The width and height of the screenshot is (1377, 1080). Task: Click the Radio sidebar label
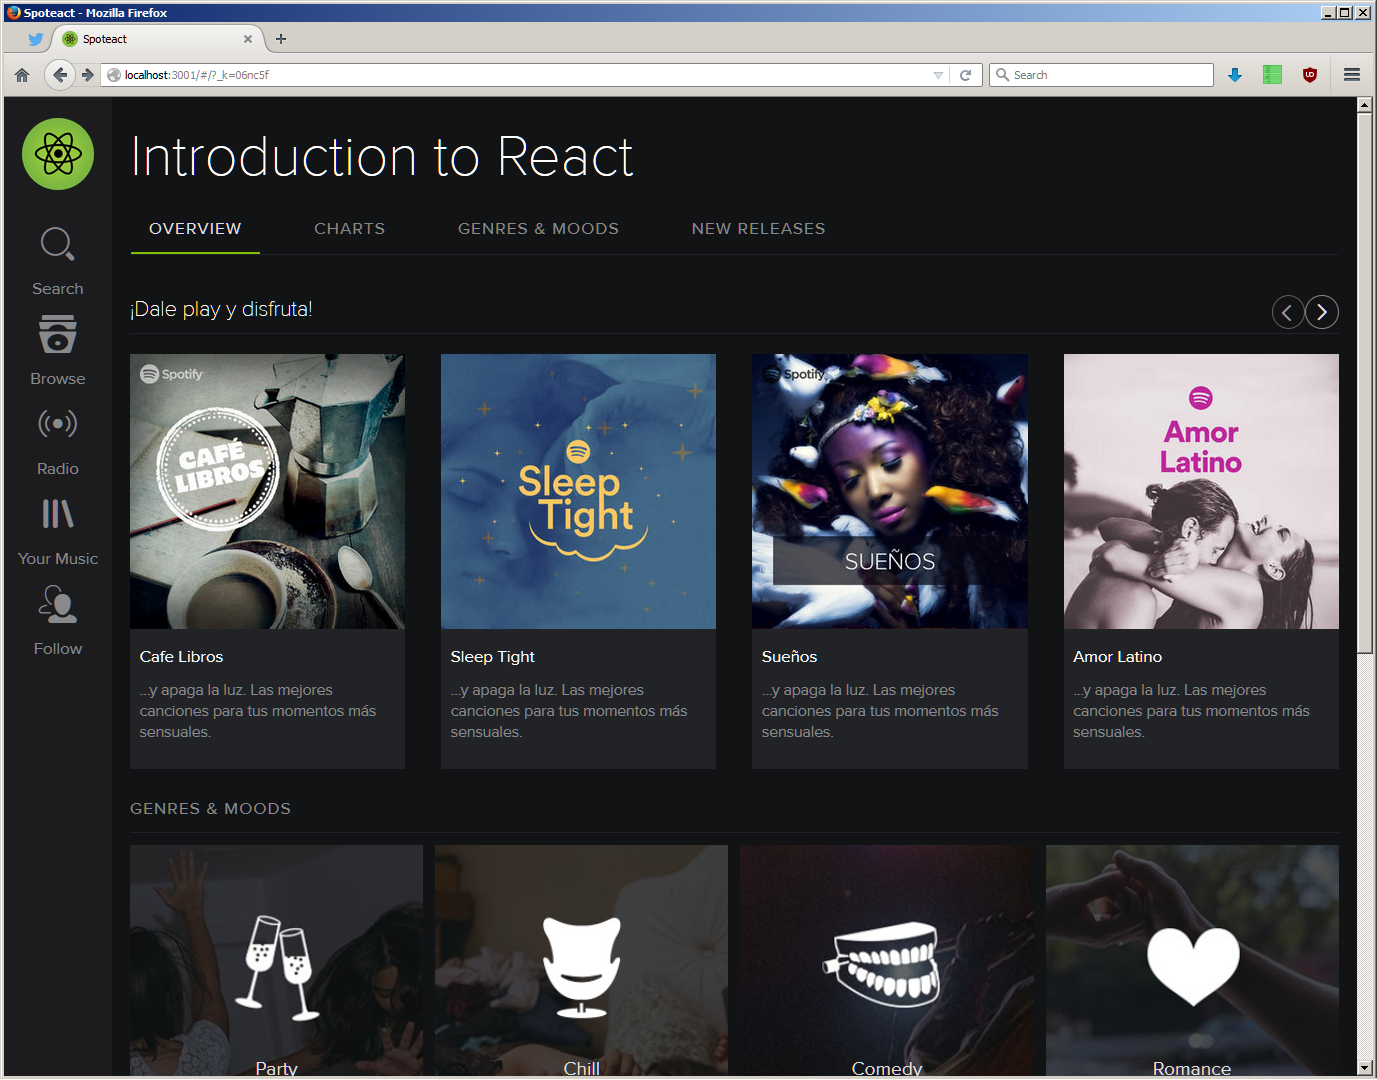click(x=58, y=469)
